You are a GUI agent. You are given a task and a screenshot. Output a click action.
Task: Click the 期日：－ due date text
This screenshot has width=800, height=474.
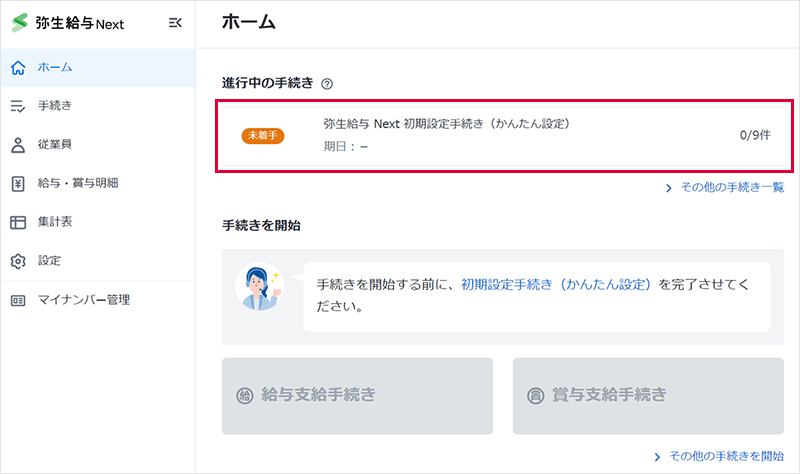[x=345, y=147]
